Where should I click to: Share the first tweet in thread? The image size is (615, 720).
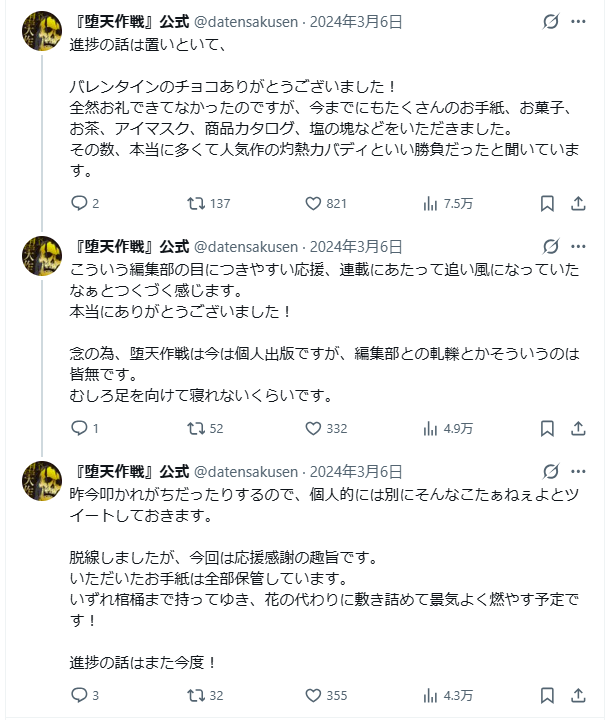pyautogui.click(x=578, y=203)
